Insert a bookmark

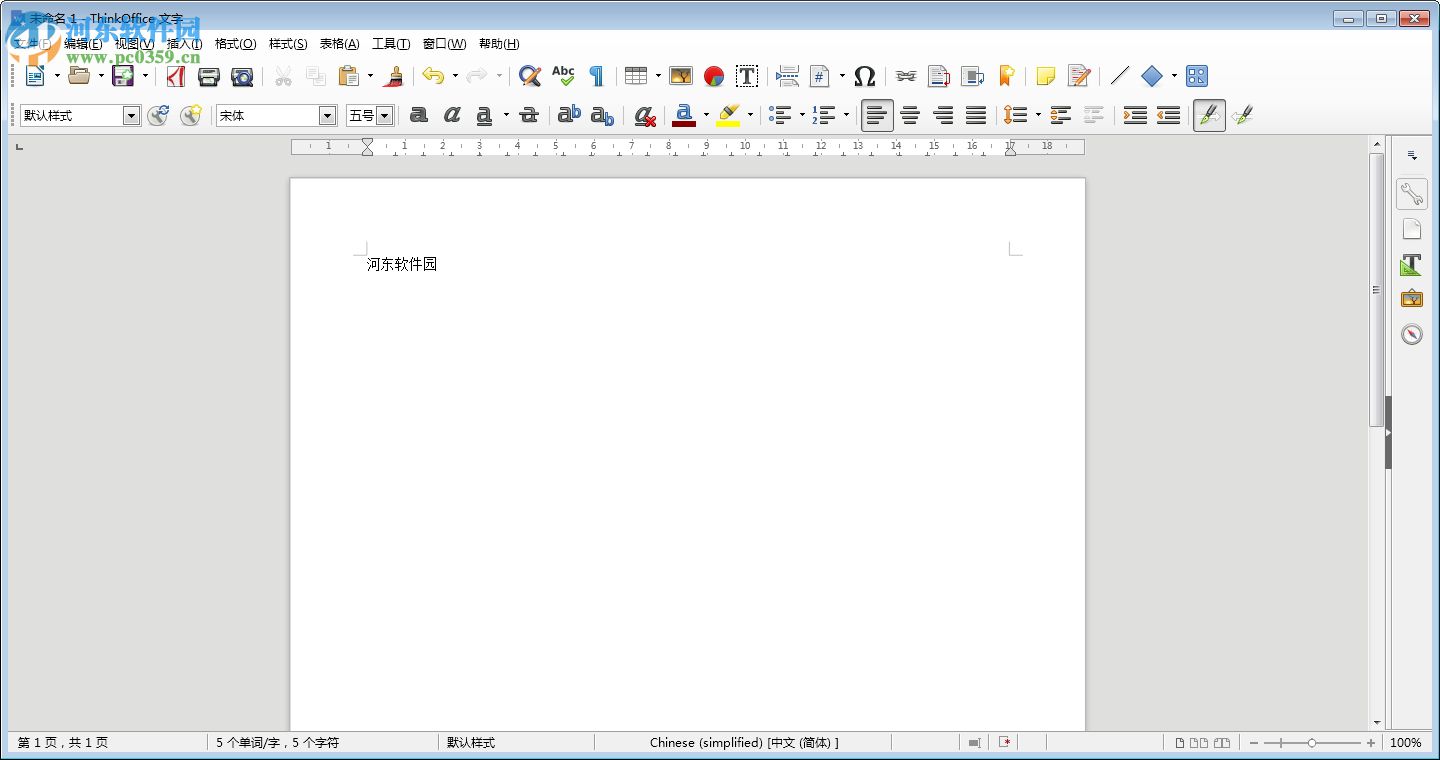tap(1006, 76)
